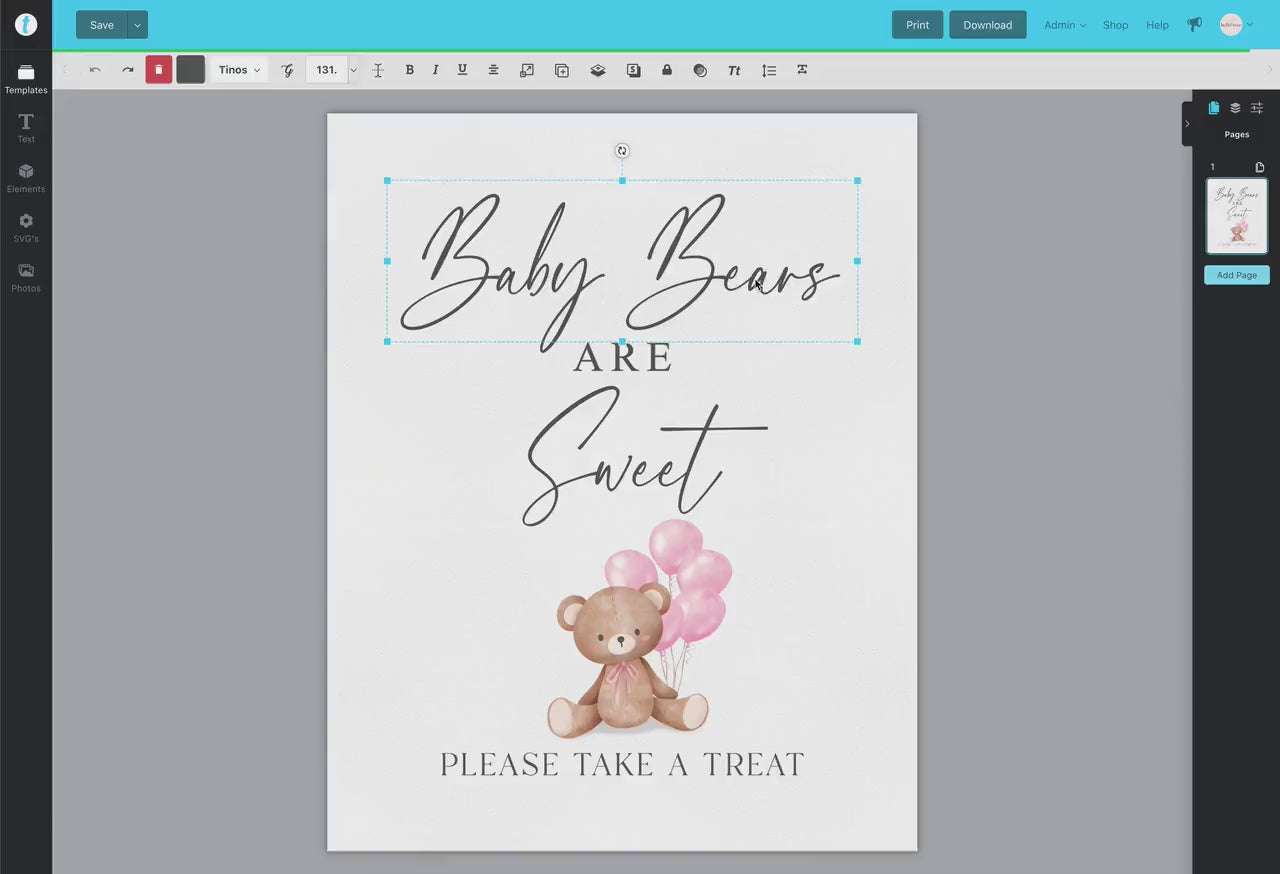Delete the selected text with red trash icon
The image size is (1280, 874).
(x=158, y=70)
